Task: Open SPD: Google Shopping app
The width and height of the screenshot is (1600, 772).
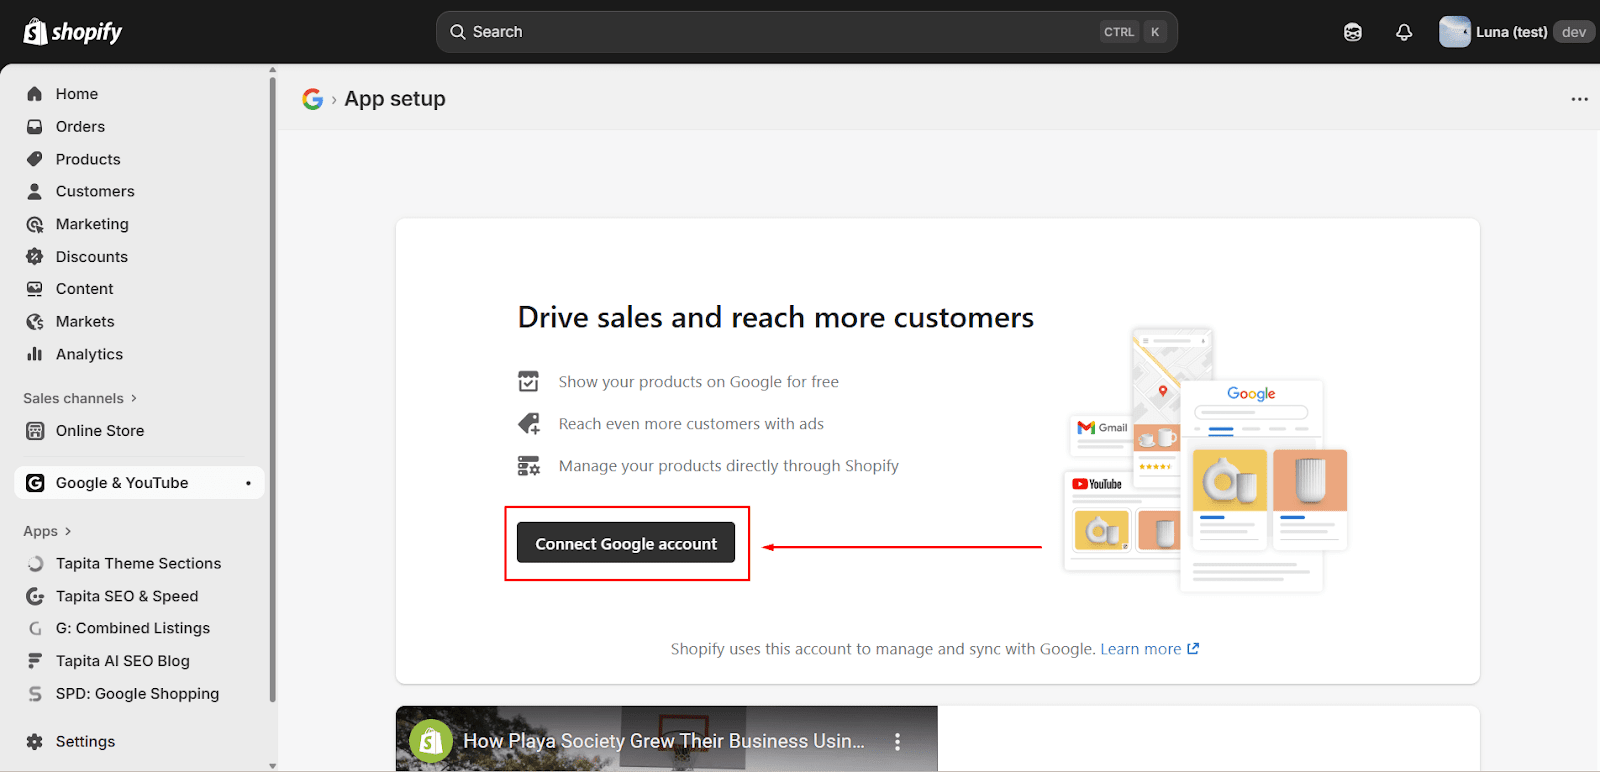Action: [140, 694]
